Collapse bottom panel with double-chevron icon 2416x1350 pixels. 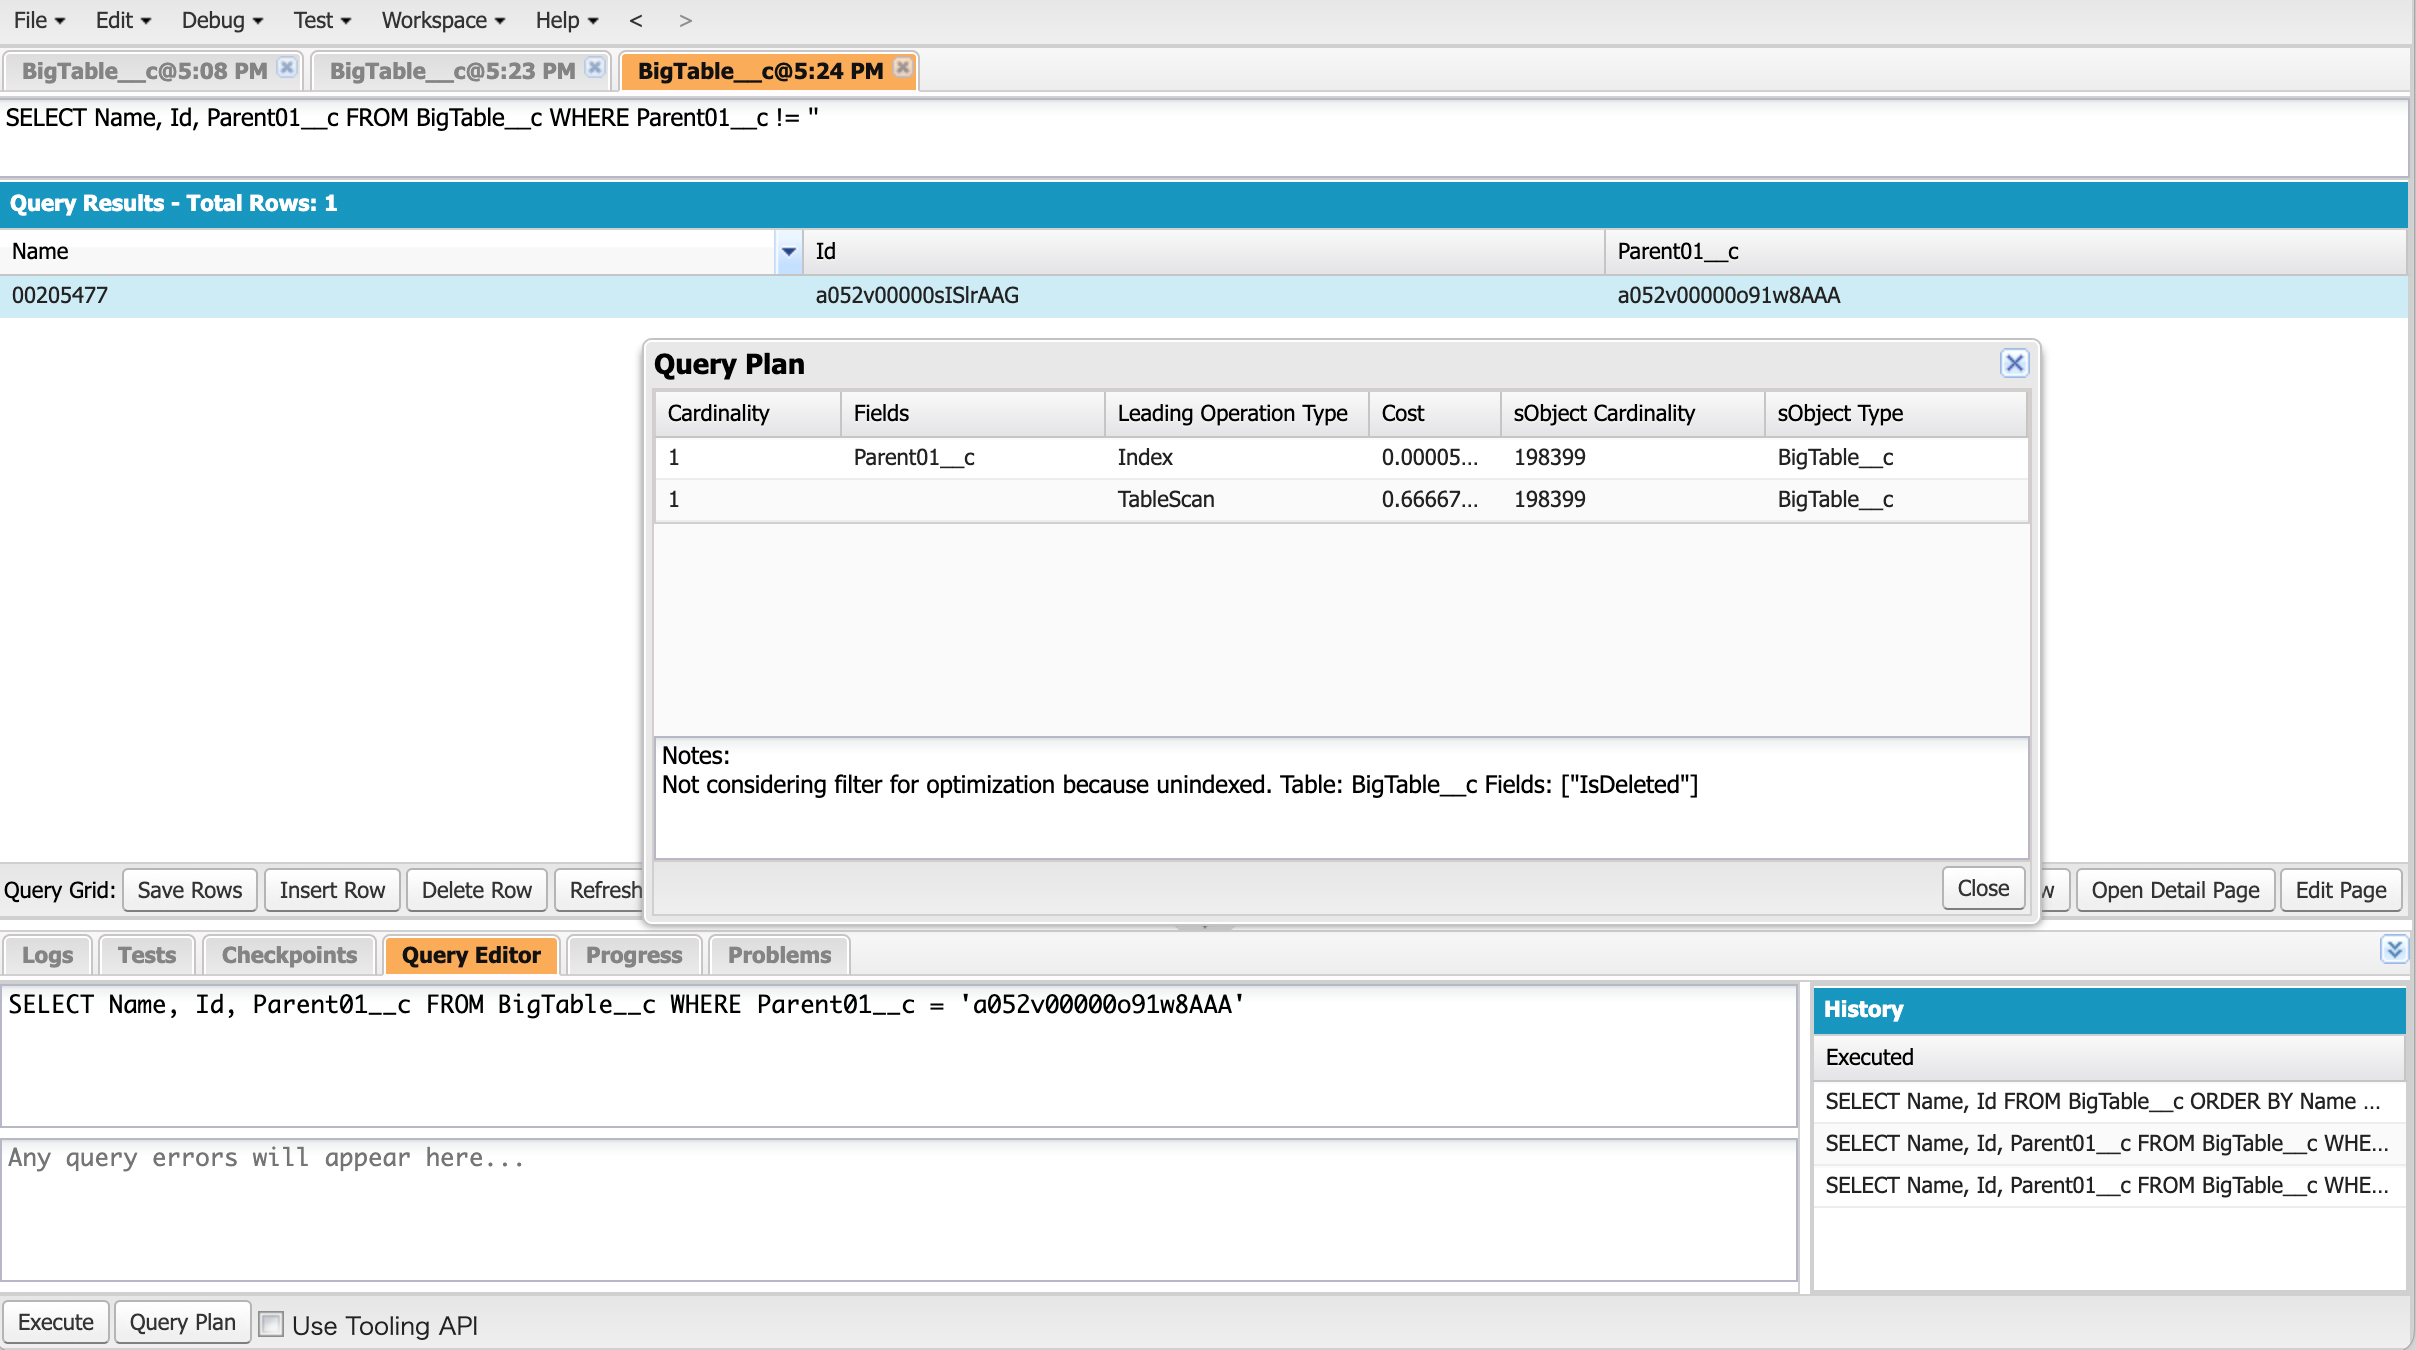[x=2393, y=949]
